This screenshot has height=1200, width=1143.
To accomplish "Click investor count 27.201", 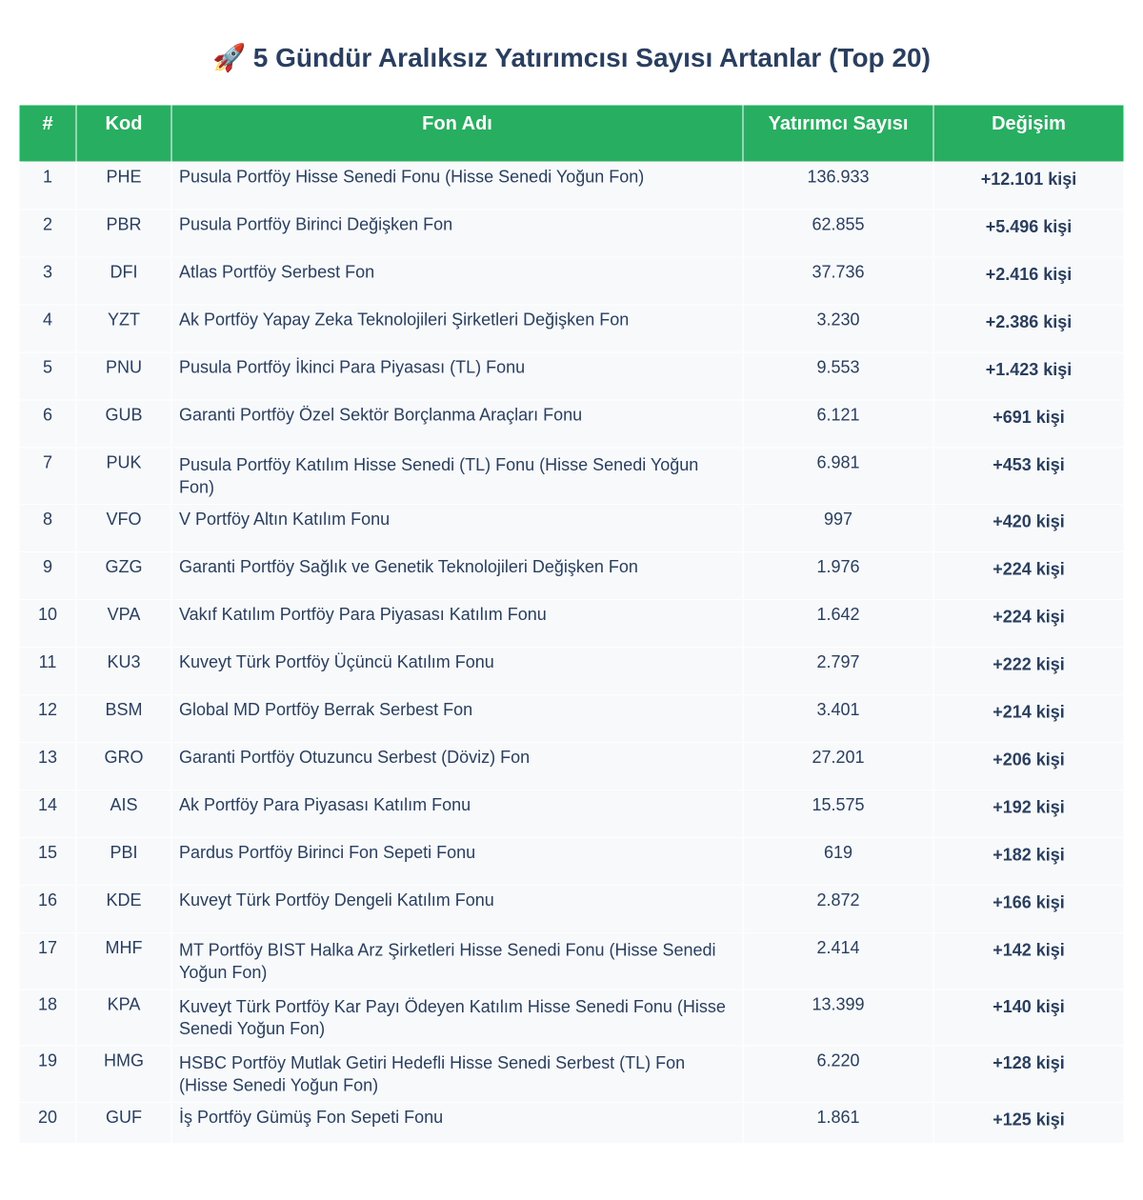I will (x=838, y=757).
